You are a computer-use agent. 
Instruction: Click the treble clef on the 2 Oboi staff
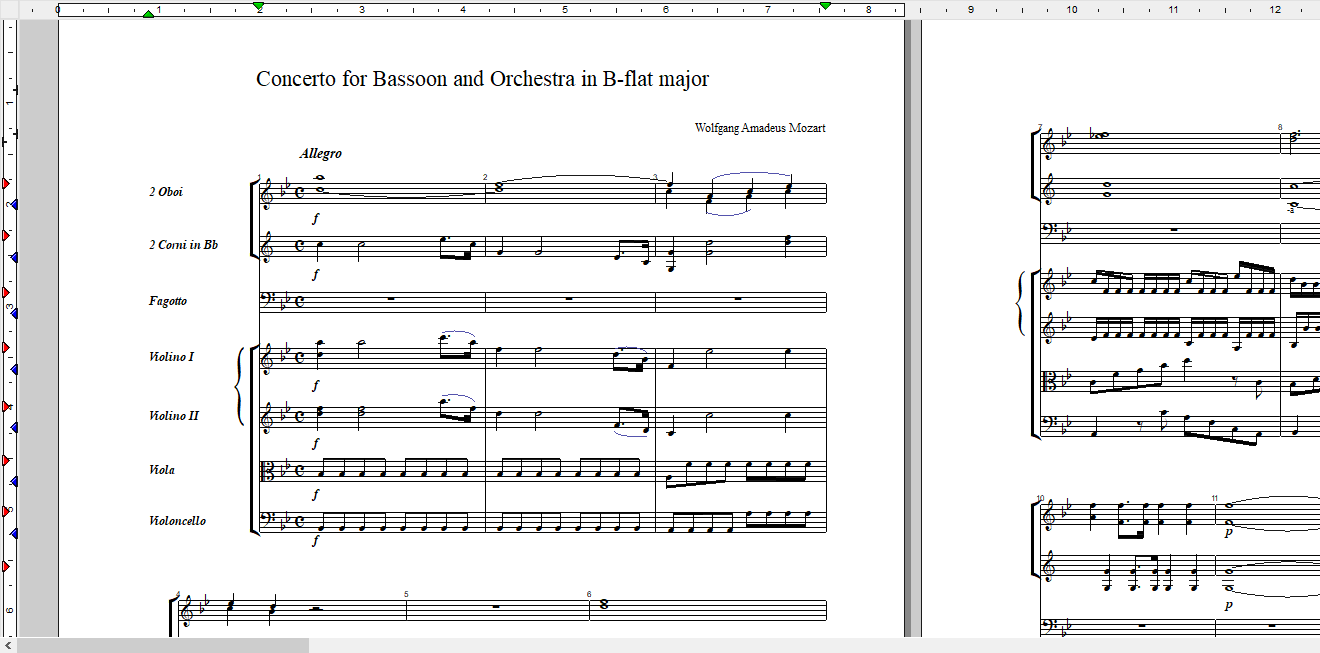[266, 194]
